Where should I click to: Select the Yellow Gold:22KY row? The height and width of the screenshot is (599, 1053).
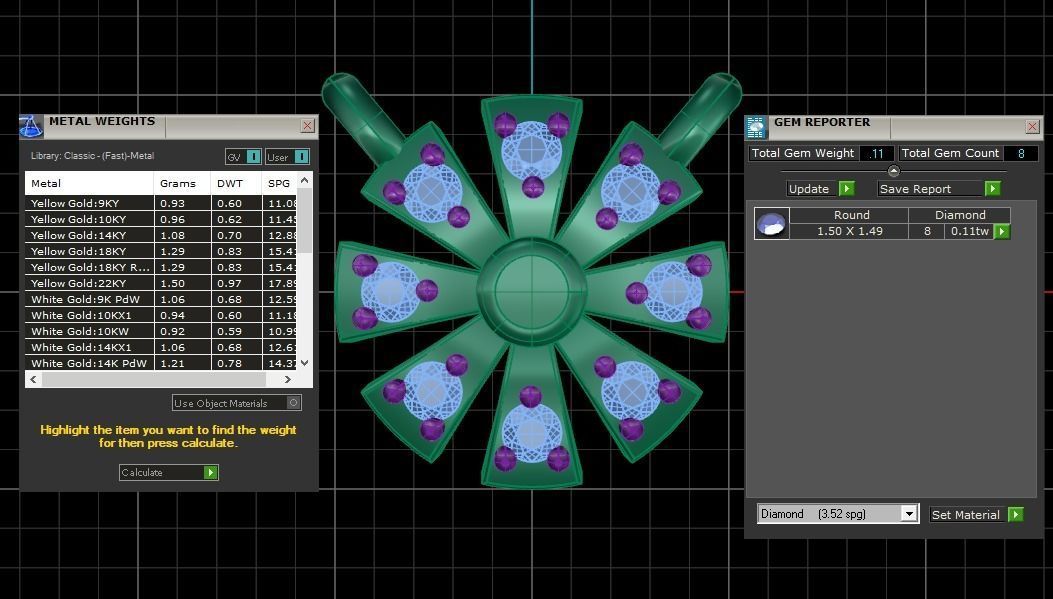click(x=161, y=283)
